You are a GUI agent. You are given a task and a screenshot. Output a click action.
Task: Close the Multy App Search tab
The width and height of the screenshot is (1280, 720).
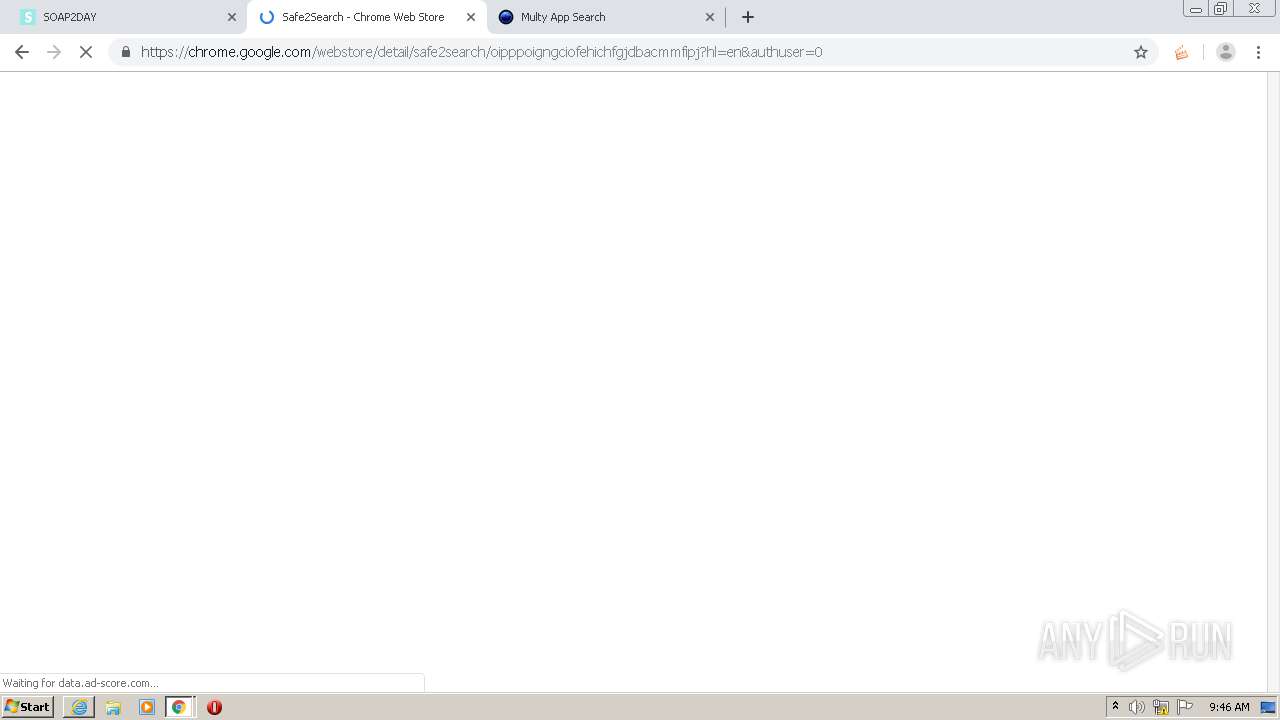pos(710,17)
